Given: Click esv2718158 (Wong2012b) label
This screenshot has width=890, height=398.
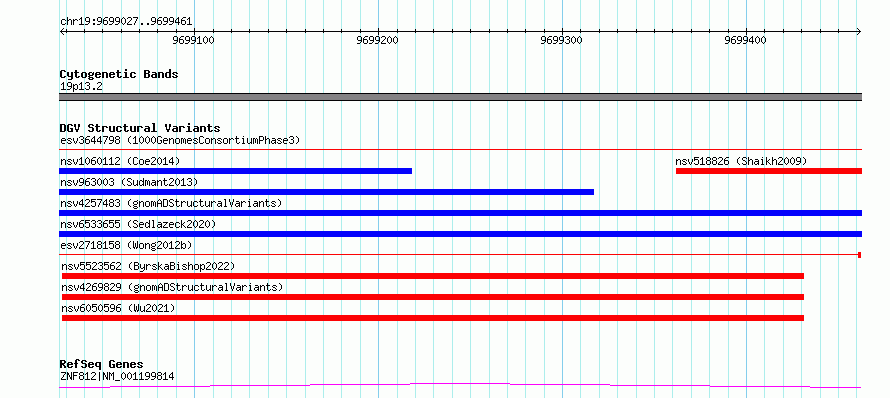Looking at the screenshot, I should pyautogui.click(x=126, y=245).
